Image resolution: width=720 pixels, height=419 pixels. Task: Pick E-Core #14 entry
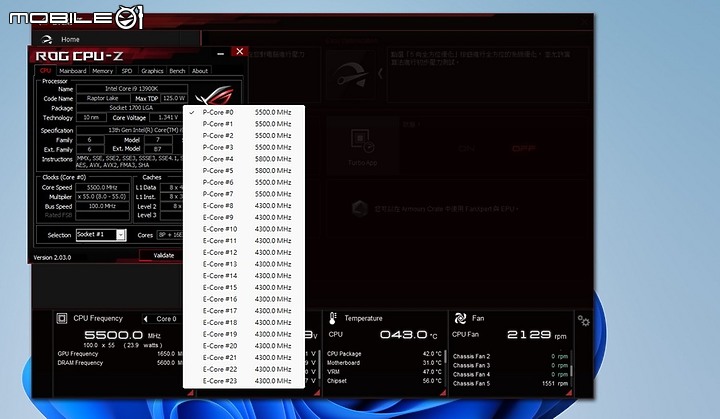coord(243,276)
